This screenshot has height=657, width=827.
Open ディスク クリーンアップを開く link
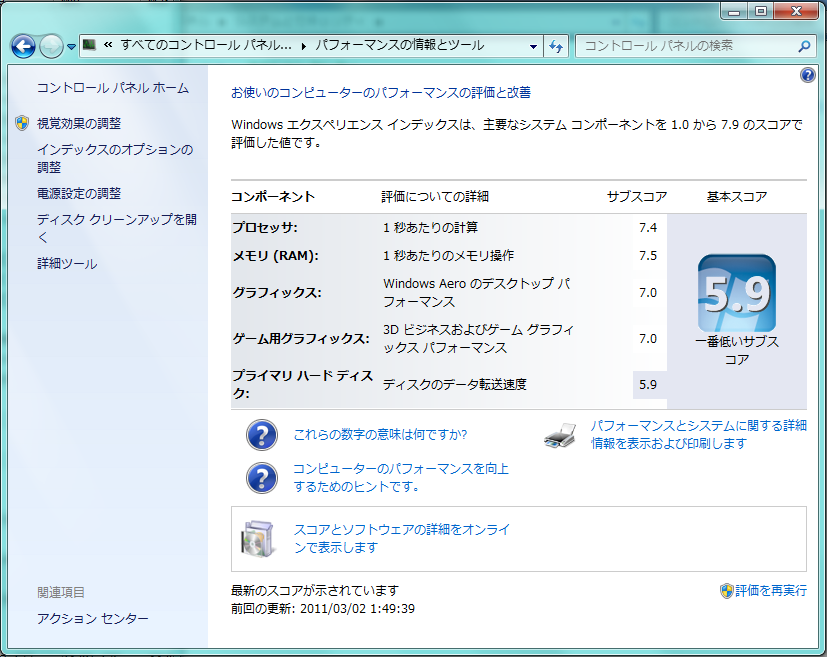coord(117,228)
